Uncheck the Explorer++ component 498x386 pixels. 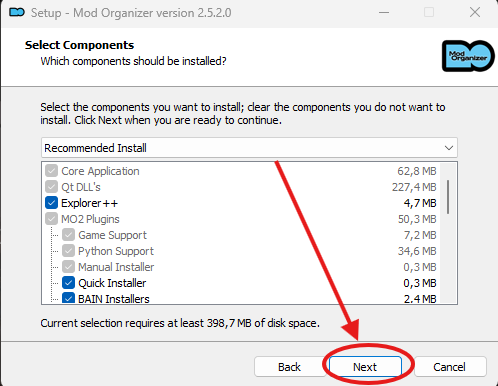click(x=51, y=203)
